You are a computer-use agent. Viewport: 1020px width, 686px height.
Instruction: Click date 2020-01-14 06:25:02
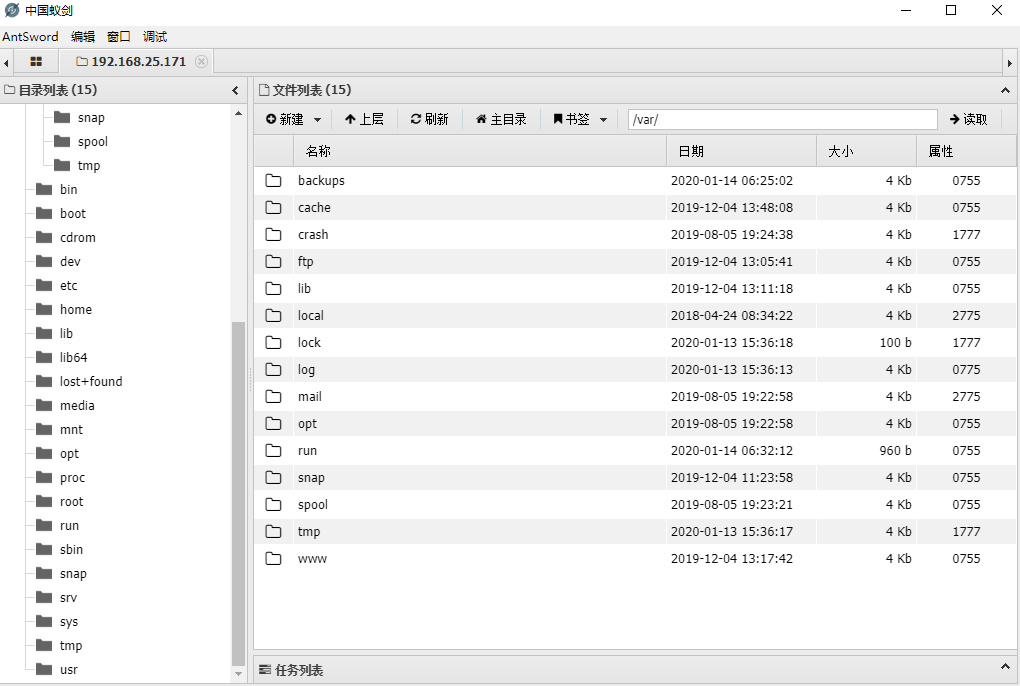(x=732, y=181)
